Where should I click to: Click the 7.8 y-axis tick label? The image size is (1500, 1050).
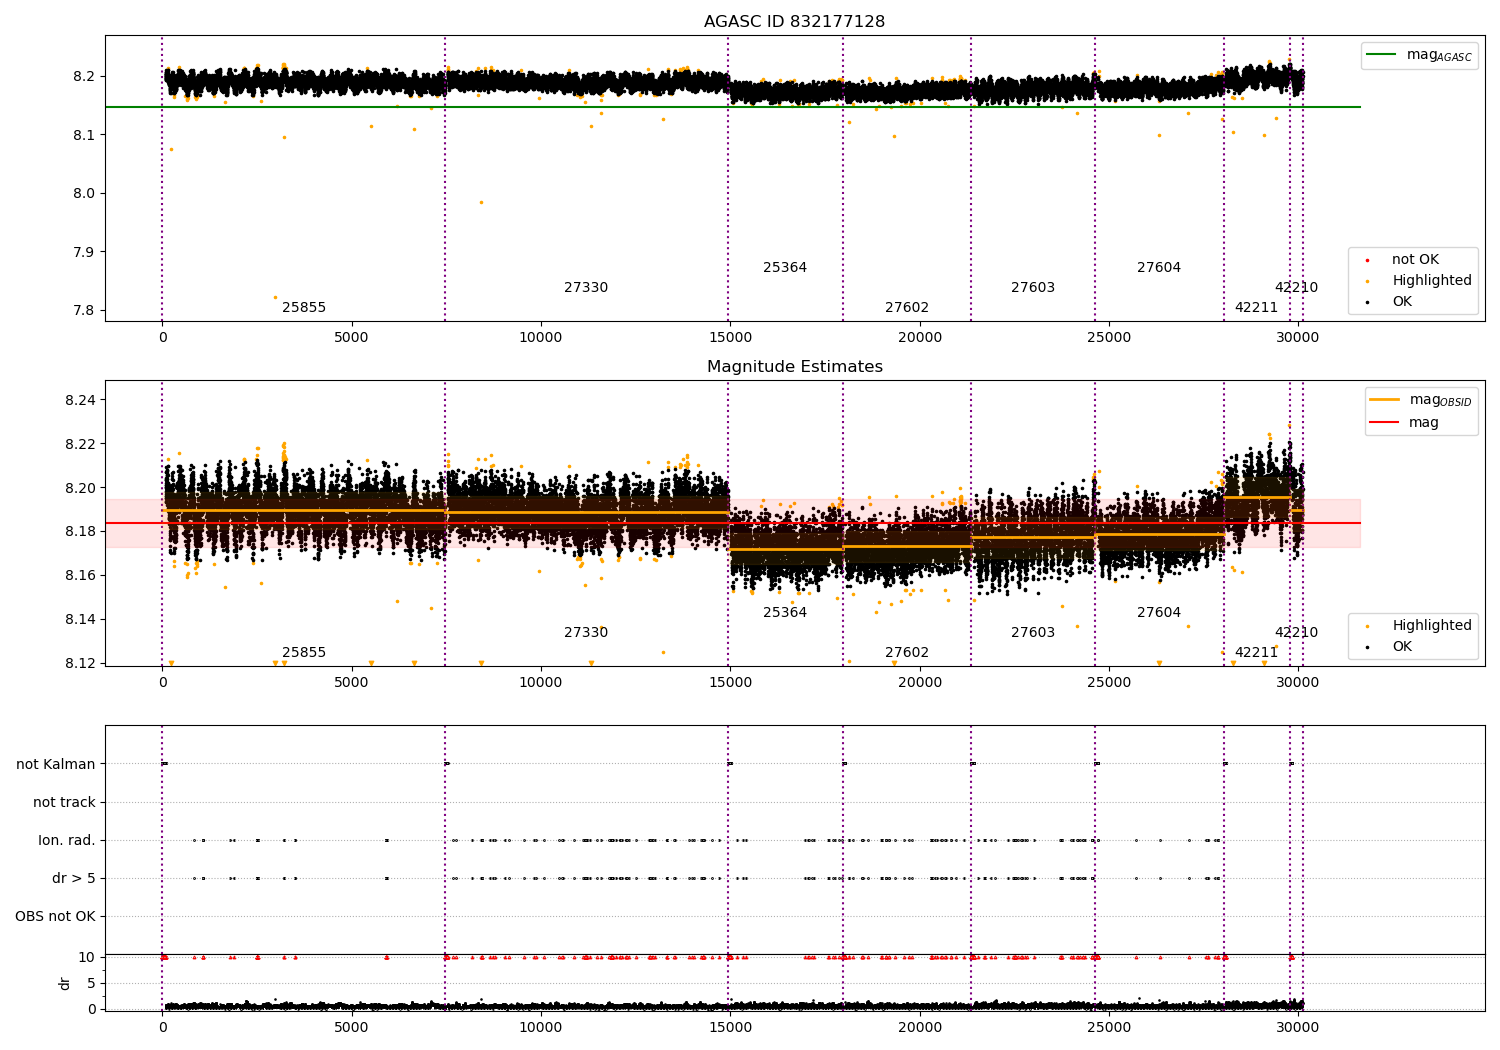pos(85,310)
